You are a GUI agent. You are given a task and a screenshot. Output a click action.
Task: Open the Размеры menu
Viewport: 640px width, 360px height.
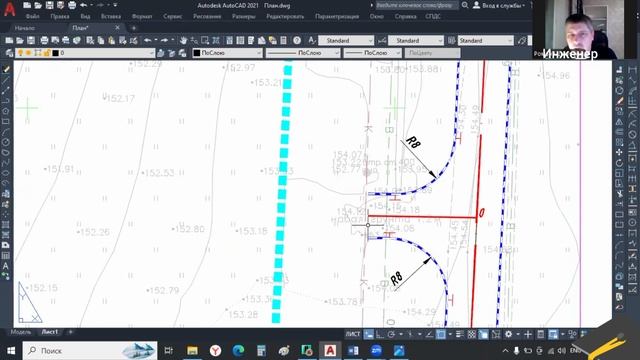[x=244, y=17]
